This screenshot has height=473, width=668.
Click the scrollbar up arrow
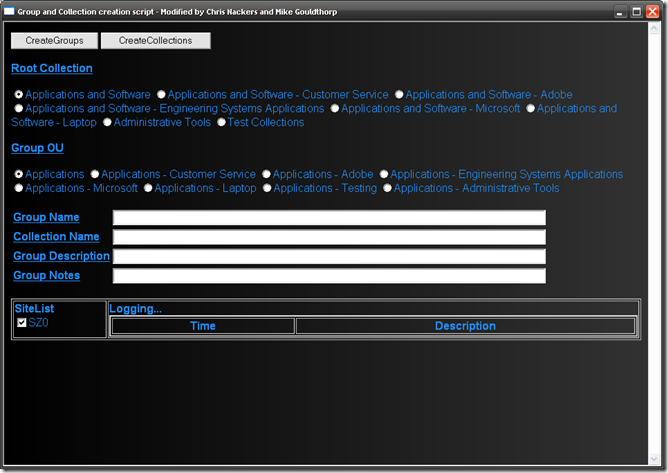click(654, 28)
